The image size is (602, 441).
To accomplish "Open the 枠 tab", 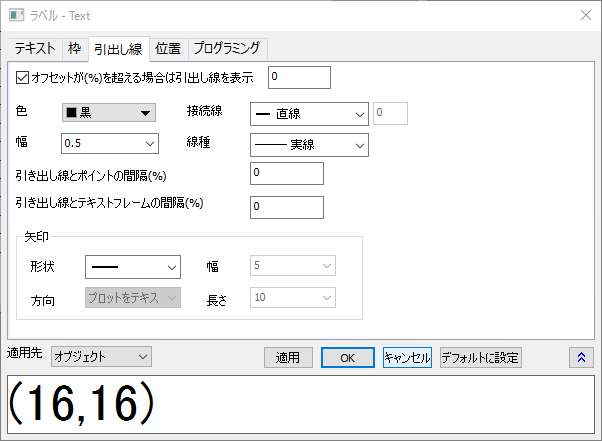I will tap(75, 49).
